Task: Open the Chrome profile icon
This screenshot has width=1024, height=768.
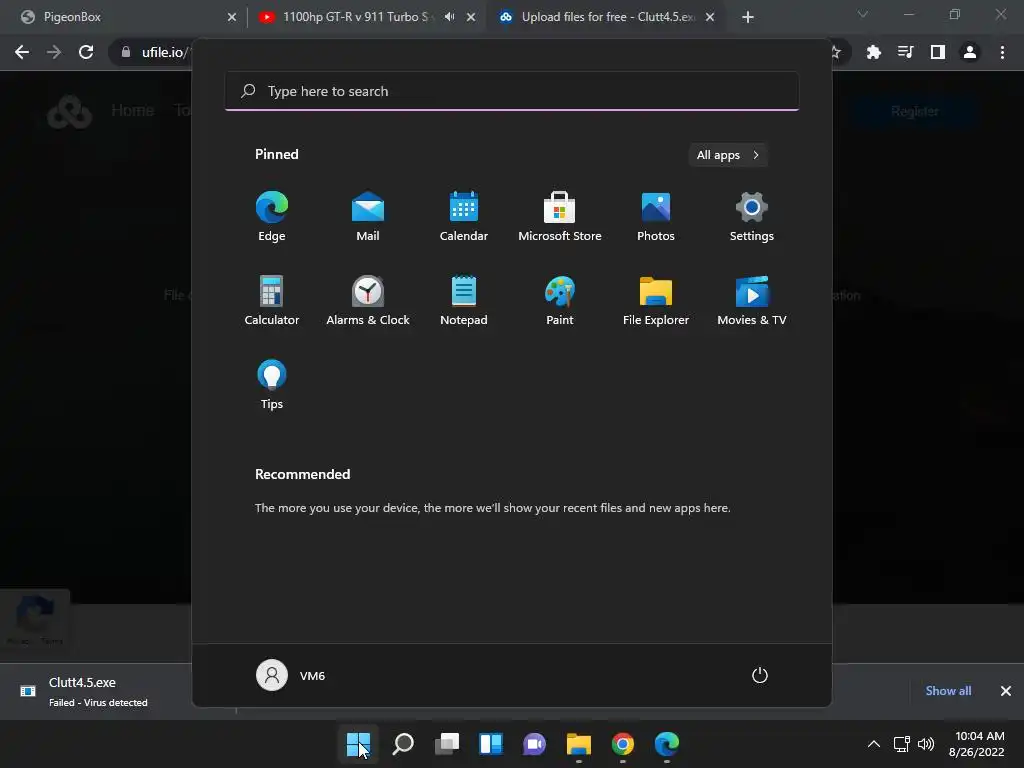Action: [970, 52]
